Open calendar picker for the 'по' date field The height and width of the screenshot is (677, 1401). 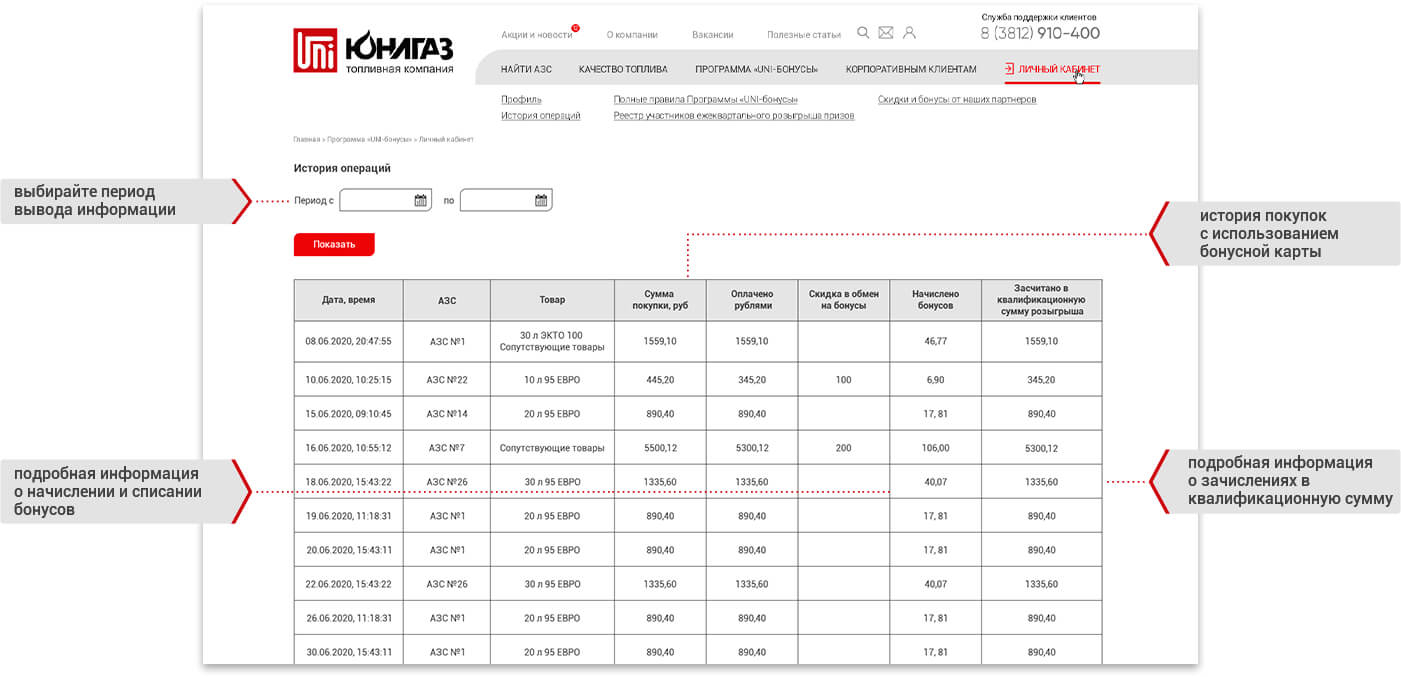coord(541,200)
